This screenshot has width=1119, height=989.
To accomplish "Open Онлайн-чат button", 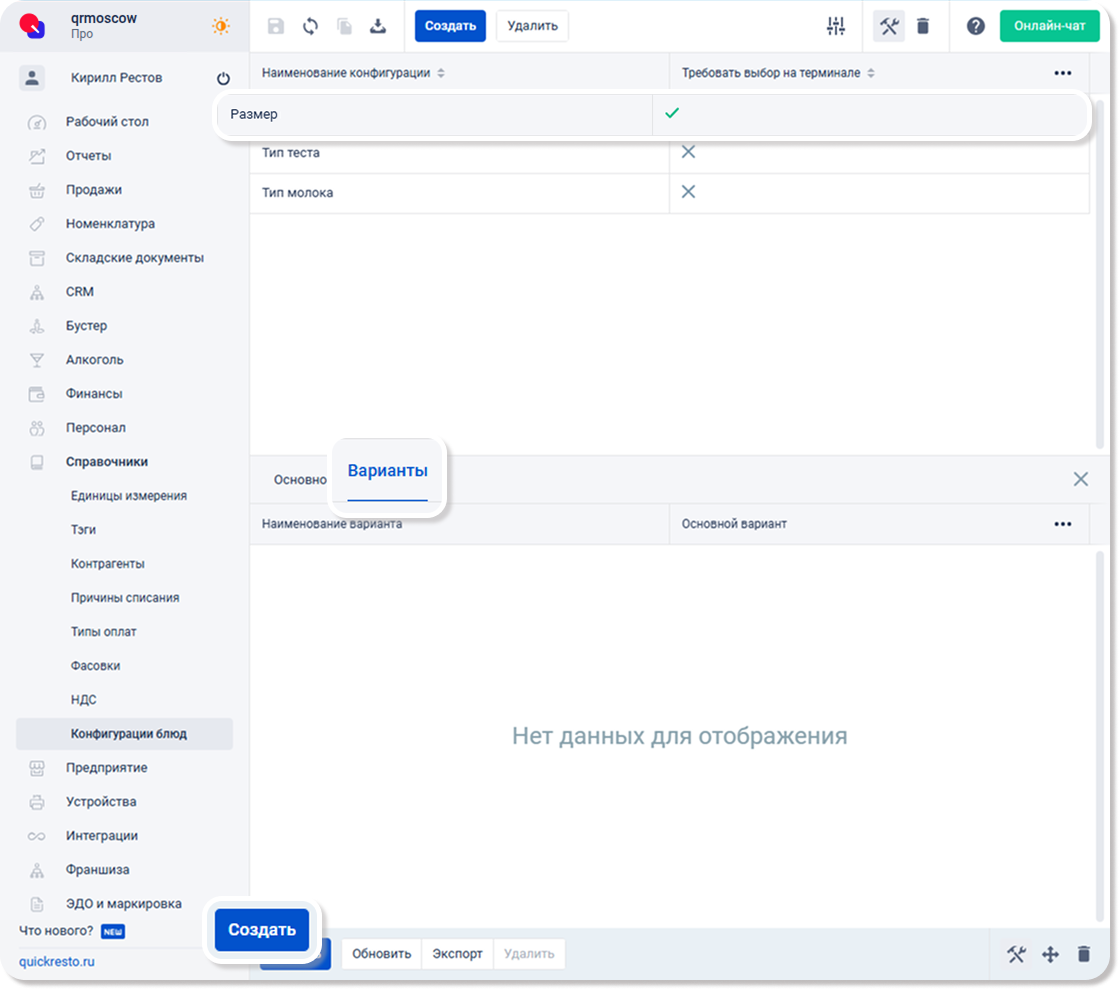I will [1049, 26].
